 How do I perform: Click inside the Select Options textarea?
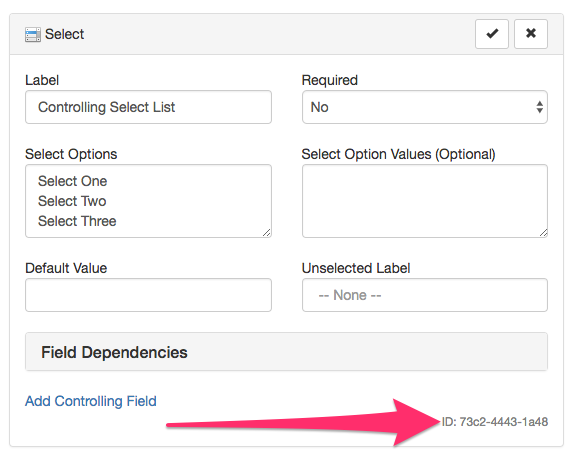click(x=148, y=201)
